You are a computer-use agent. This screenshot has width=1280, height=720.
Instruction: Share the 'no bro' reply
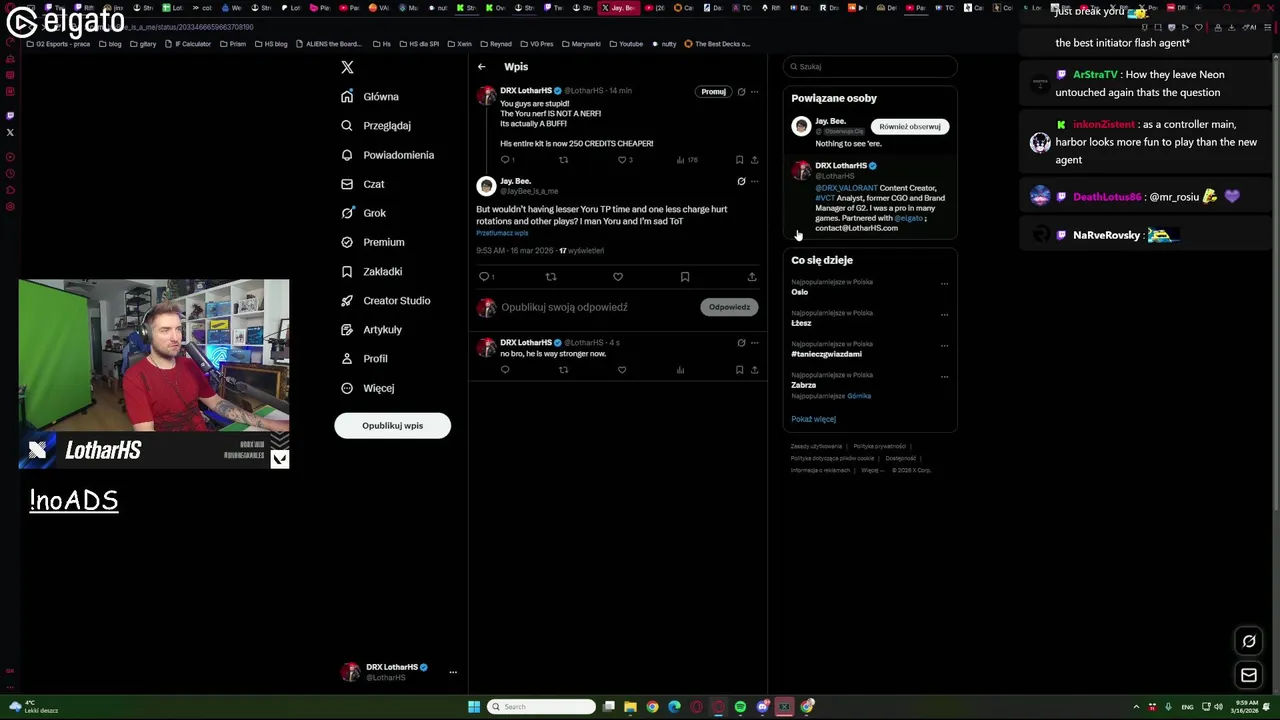tap(754, 370)
